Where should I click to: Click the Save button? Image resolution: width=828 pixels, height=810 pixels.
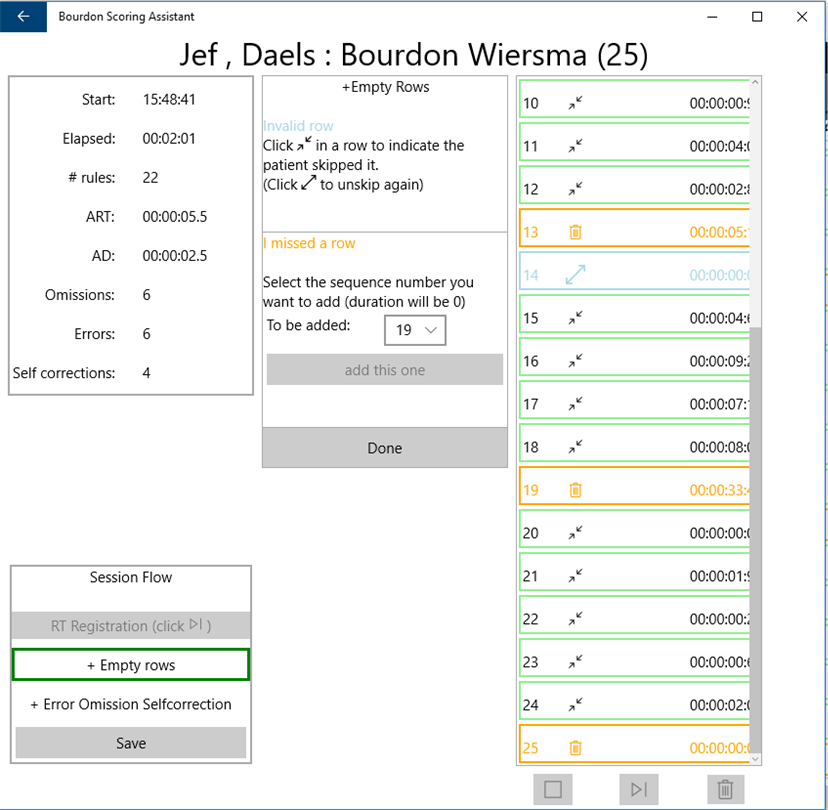coord(130,743)
